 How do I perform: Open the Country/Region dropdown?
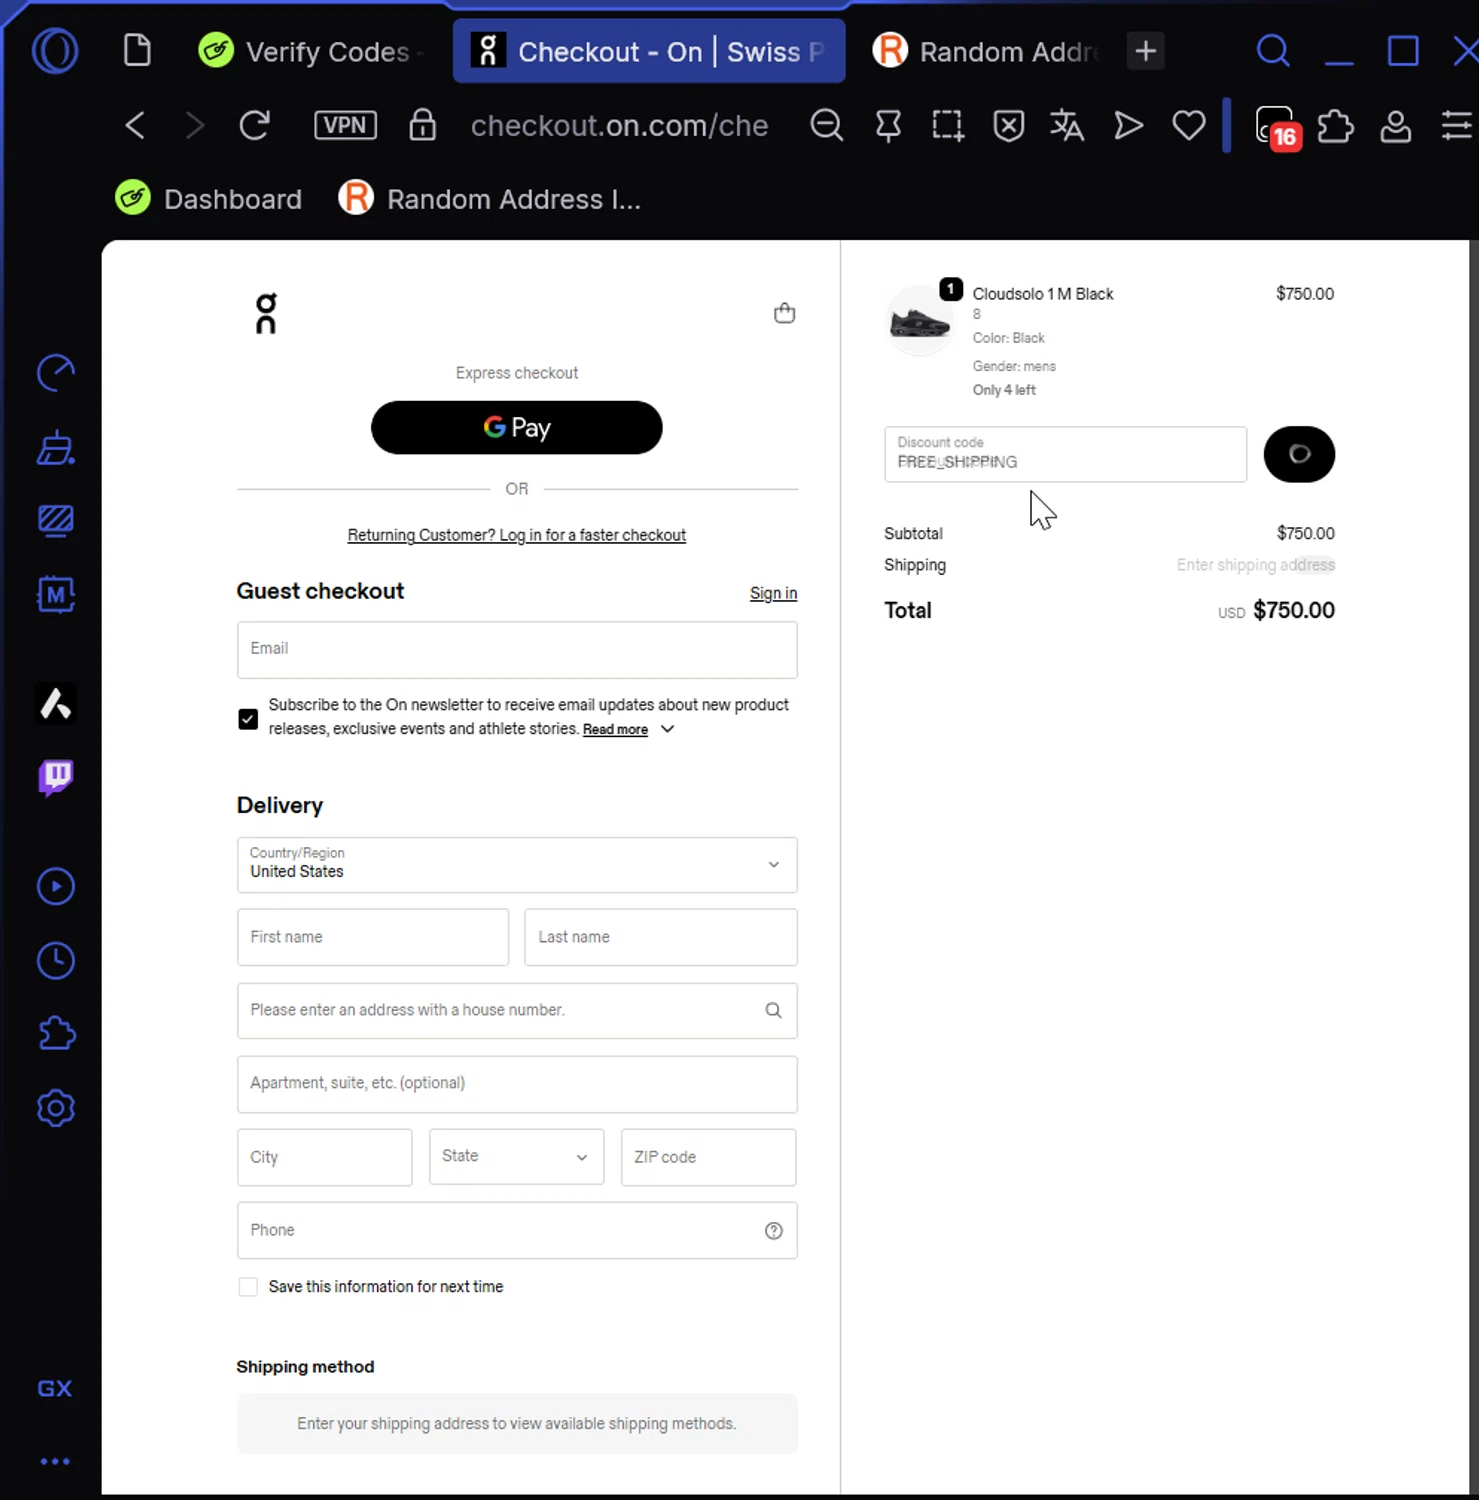pyautogui.click(x=517, y=864)
